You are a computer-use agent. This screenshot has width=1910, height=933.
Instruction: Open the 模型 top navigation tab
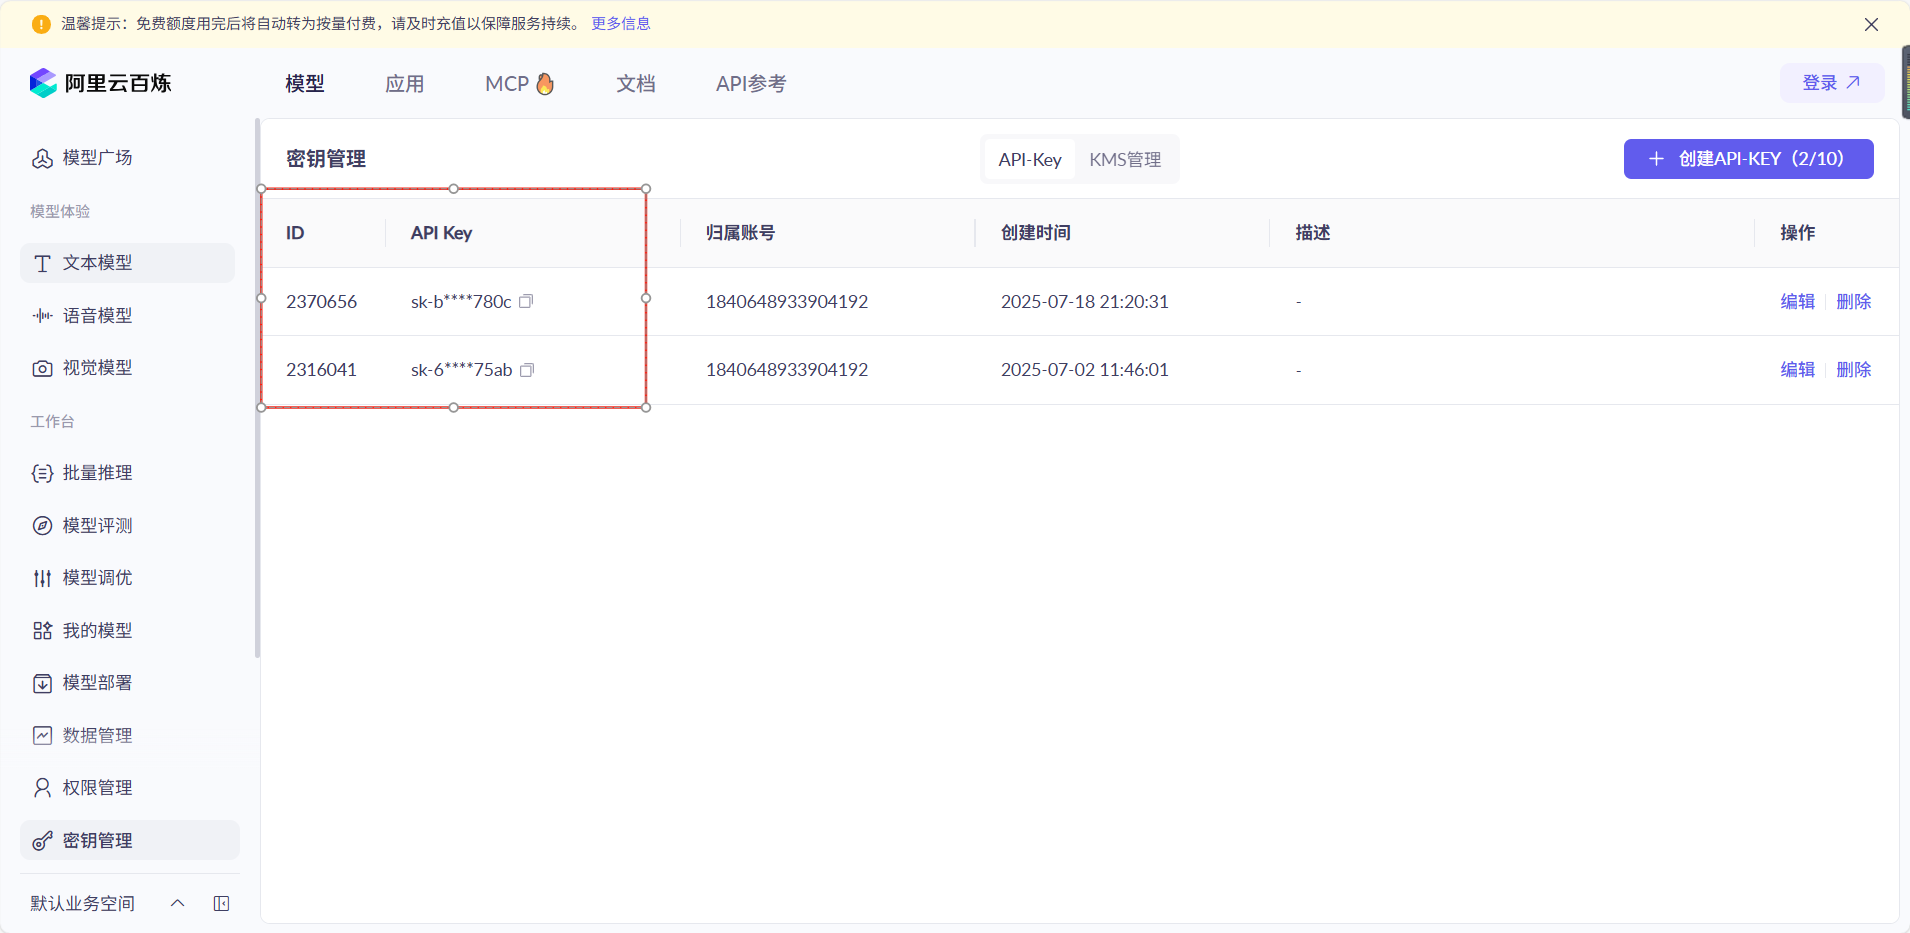(305, 84)
